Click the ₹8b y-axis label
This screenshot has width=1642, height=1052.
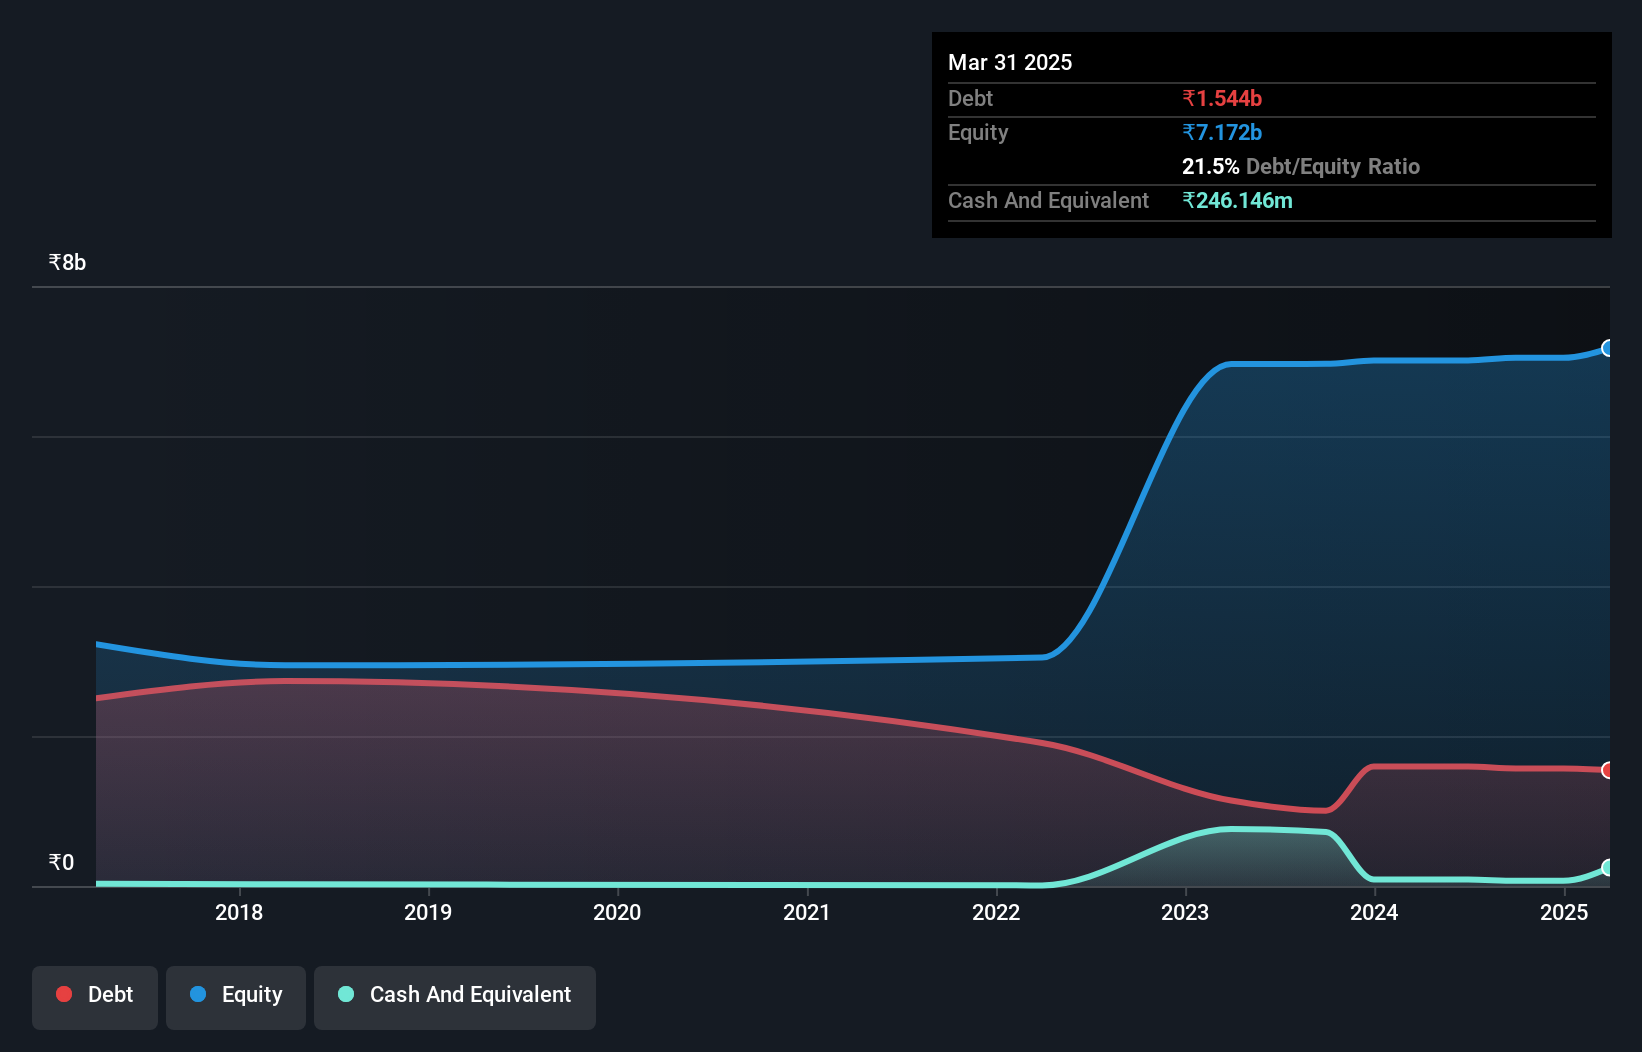[67, 262]
